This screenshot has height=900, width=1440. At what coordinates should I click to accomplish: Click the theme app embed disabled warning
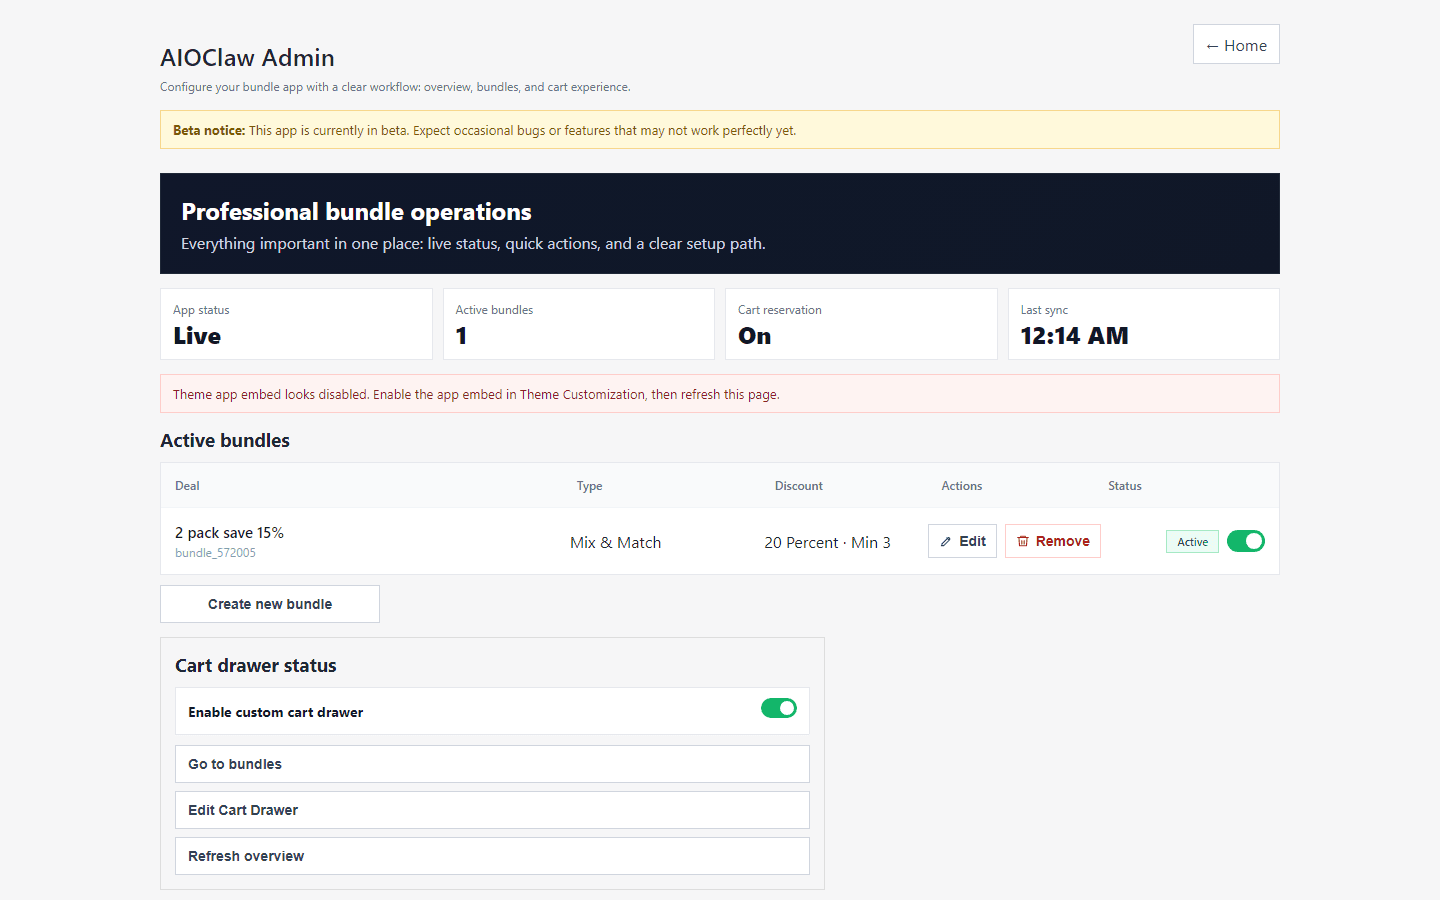[x=720, y=394]
